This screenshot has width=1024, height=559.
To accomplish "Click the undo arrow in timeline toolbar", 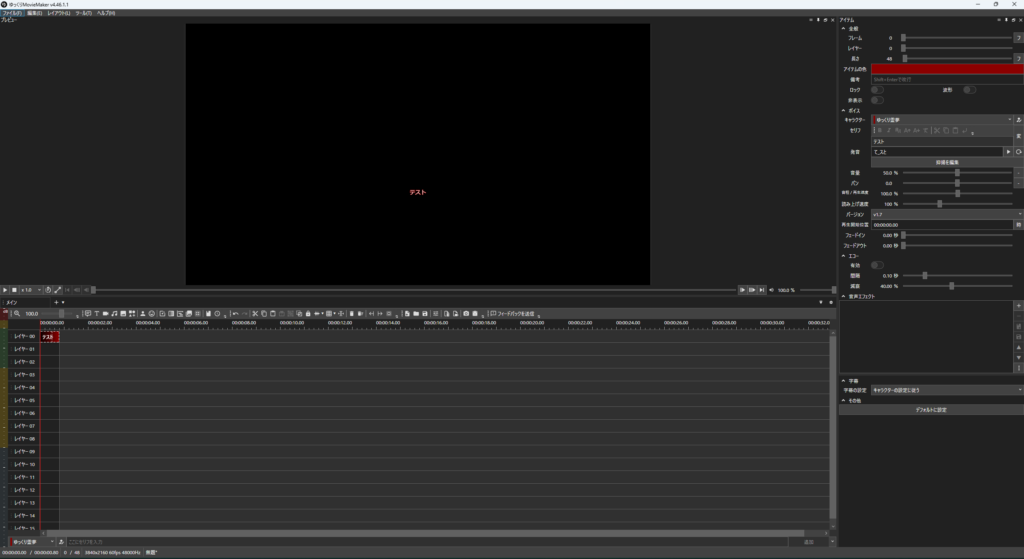I will point(235,313).
